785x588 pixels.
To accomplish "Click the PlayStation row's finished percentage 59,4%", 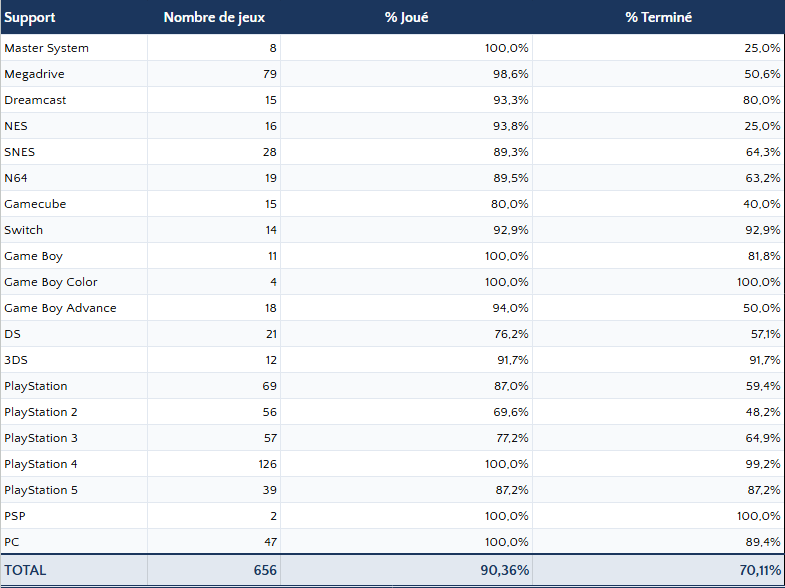I will [x=763, y=386].
